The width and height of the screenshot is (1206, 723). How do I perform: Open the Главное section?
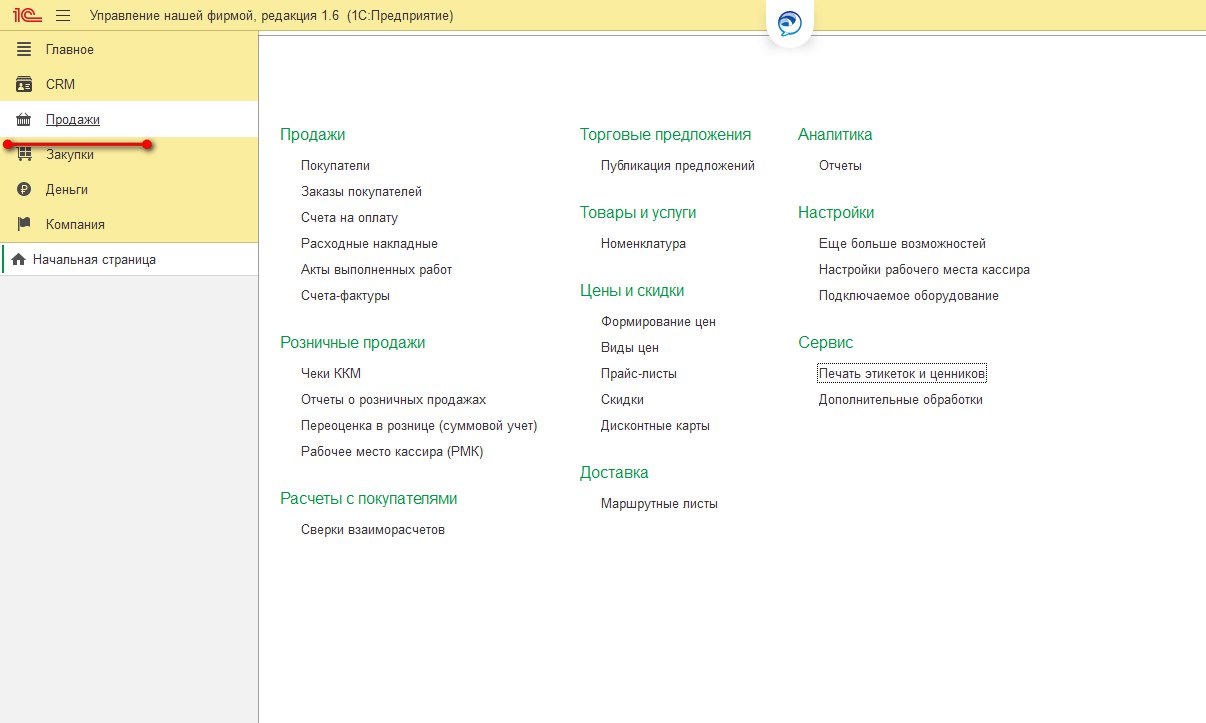(129, 49)
